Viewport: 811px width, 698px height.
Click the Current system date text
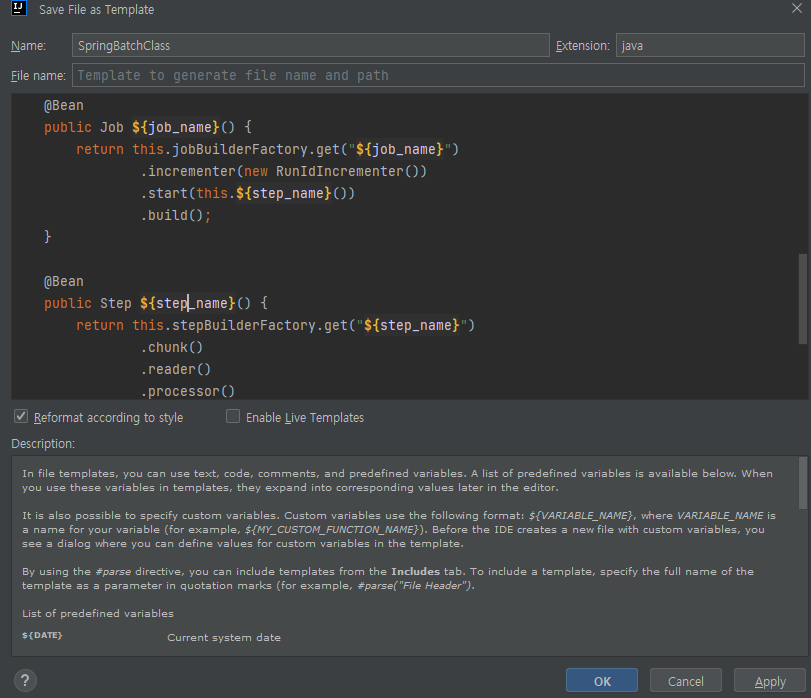tap(224, 638)
